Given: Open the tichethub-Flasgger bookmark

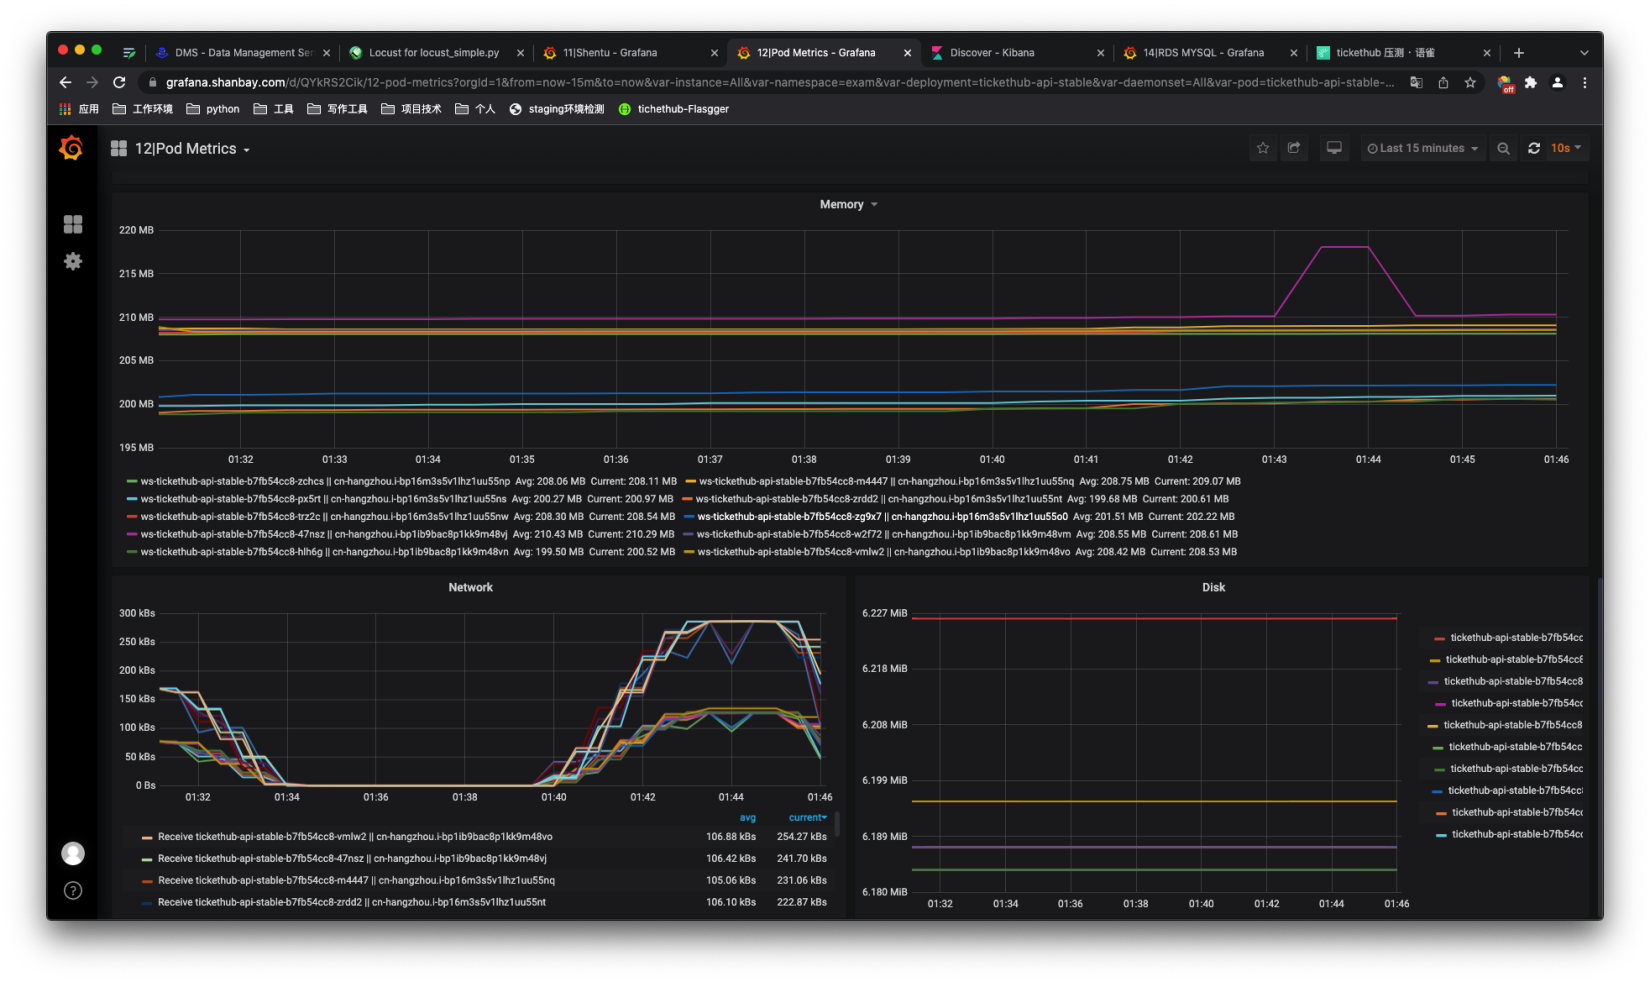Looking at the screenshot, I should (674, 109).
